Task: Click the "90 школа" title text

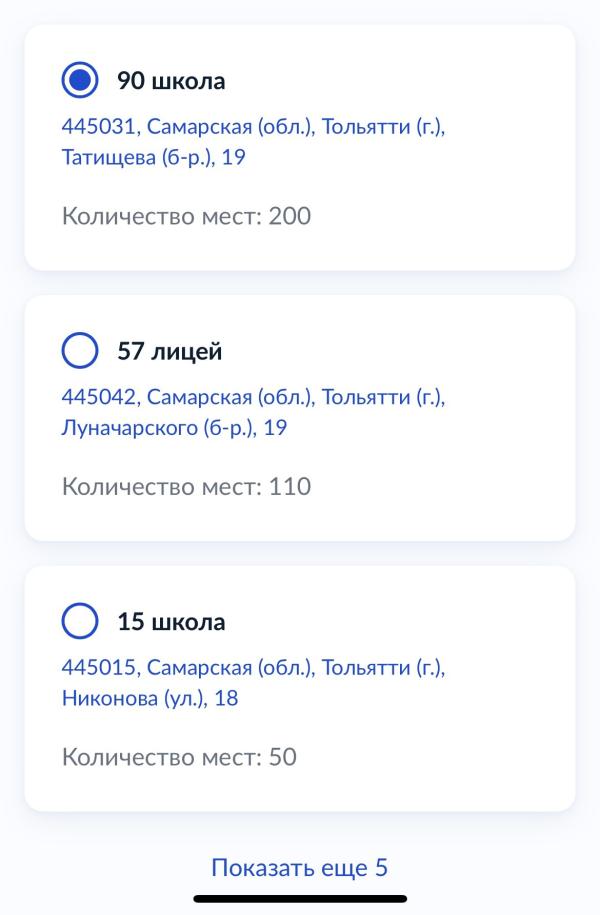Action: (171, 81)
